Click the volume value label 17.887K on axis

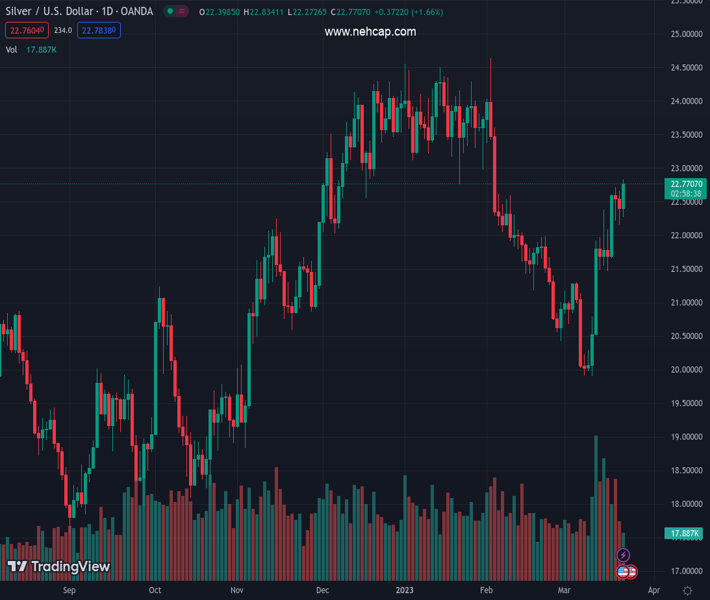685,534
